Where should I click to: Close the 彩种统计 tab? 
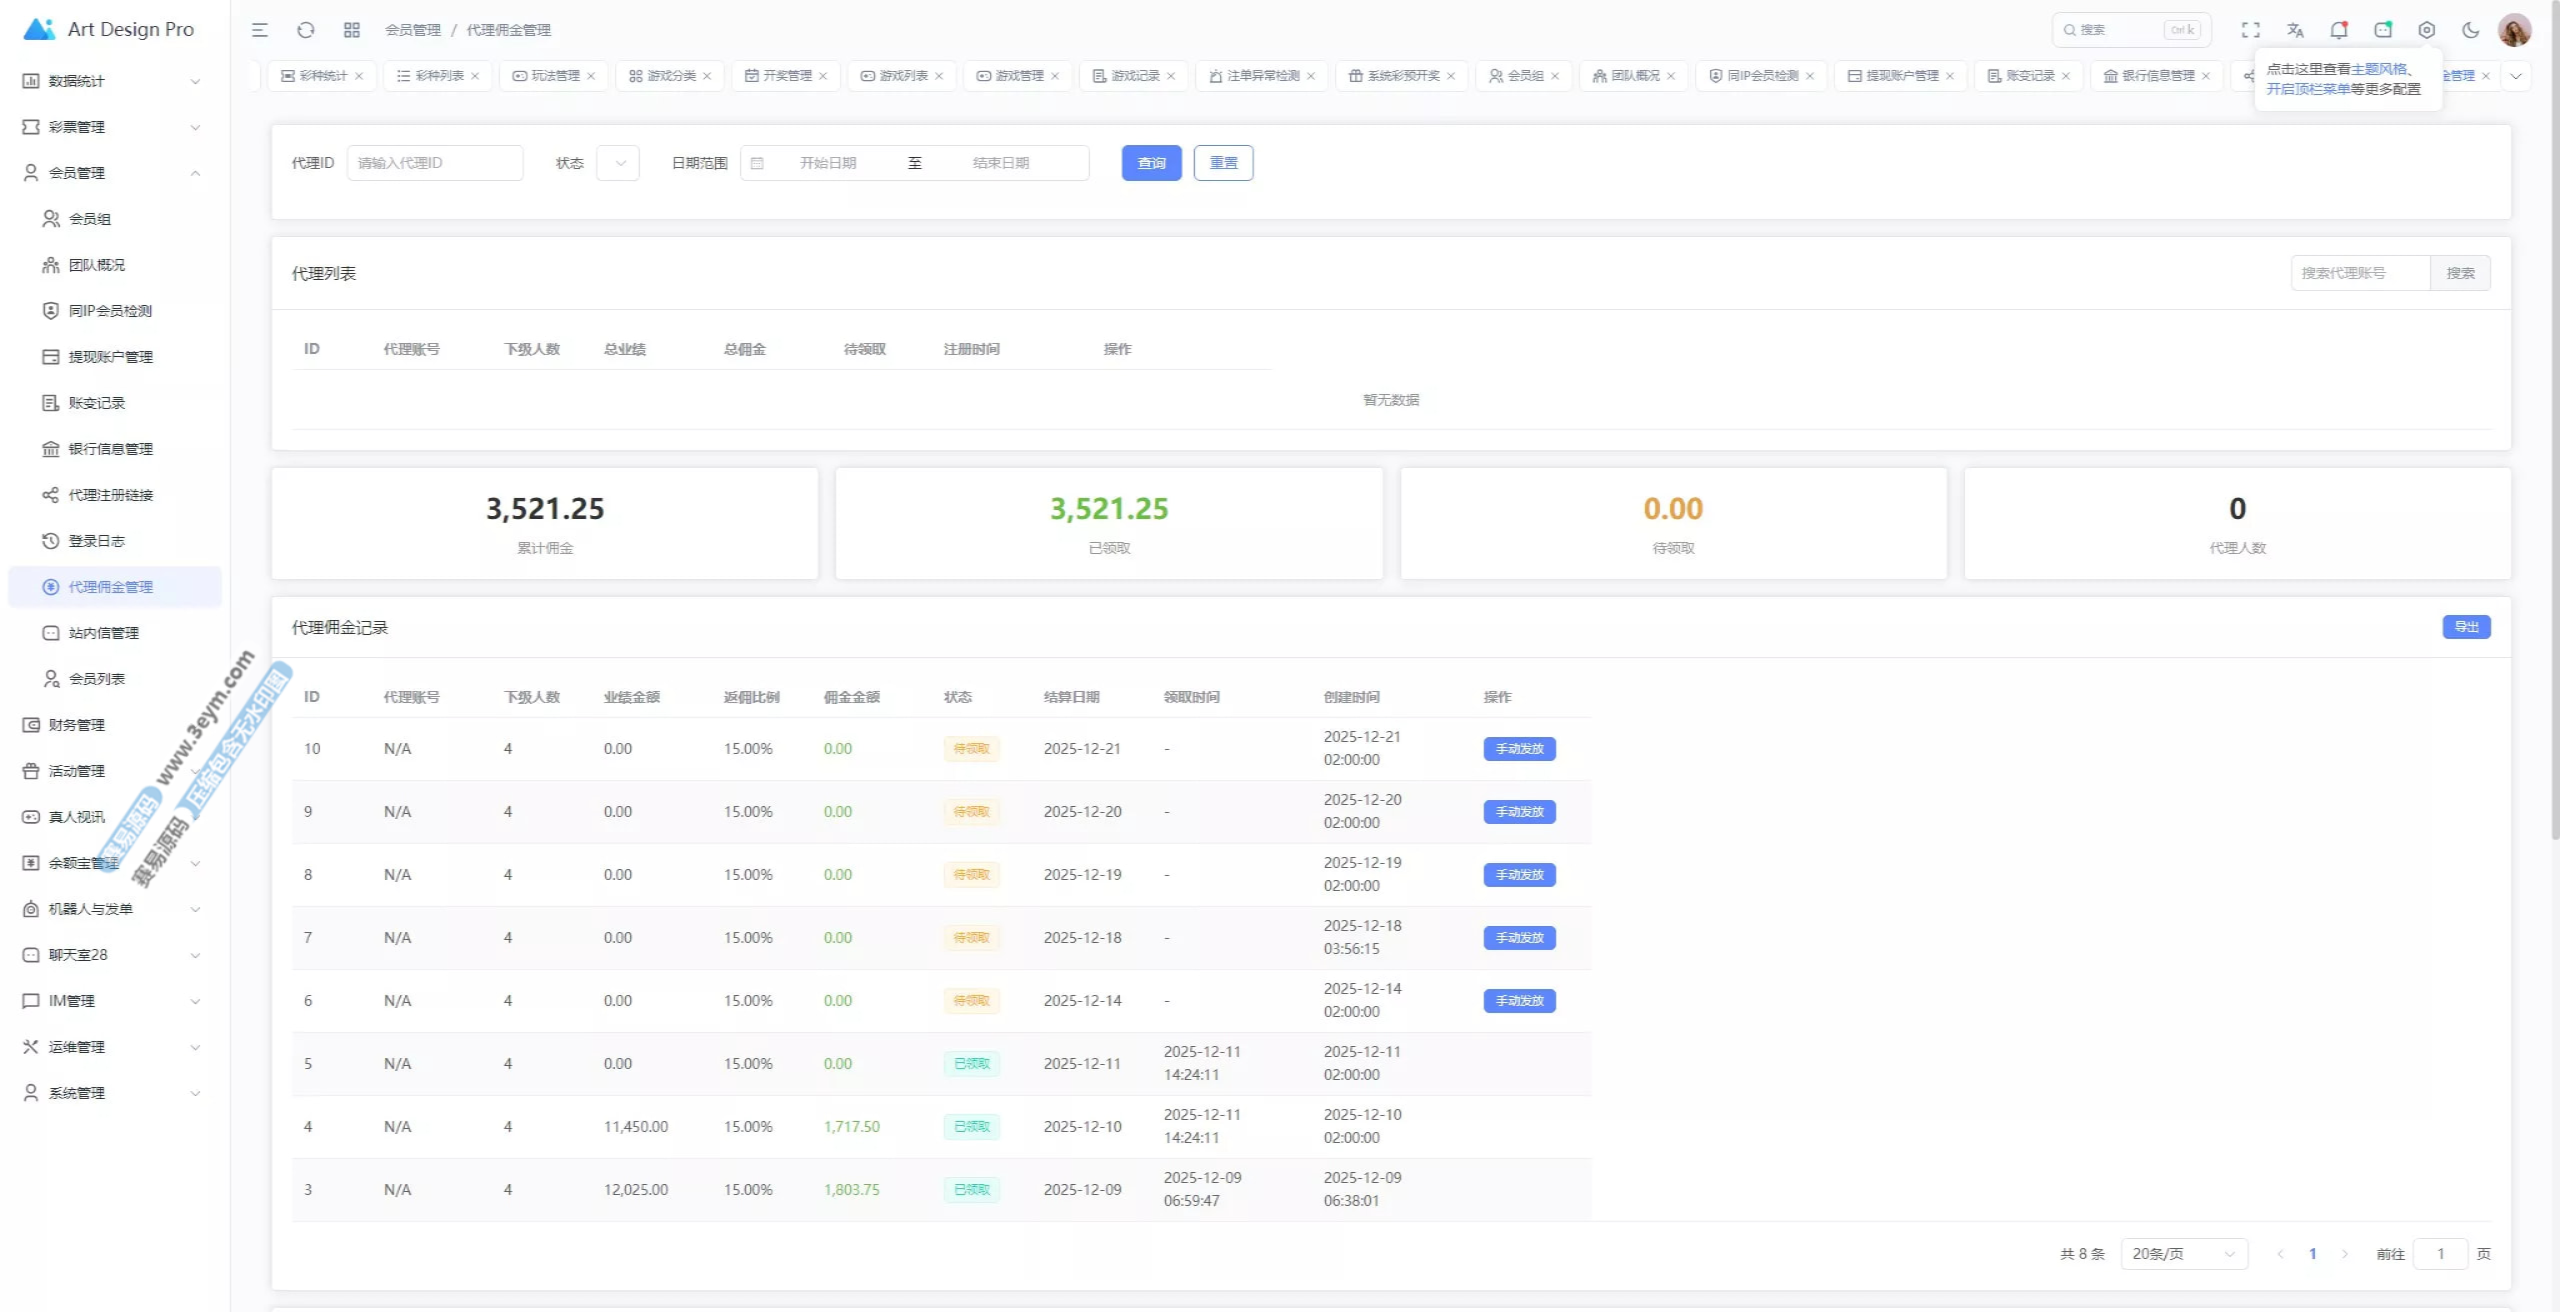click(359, 76)
